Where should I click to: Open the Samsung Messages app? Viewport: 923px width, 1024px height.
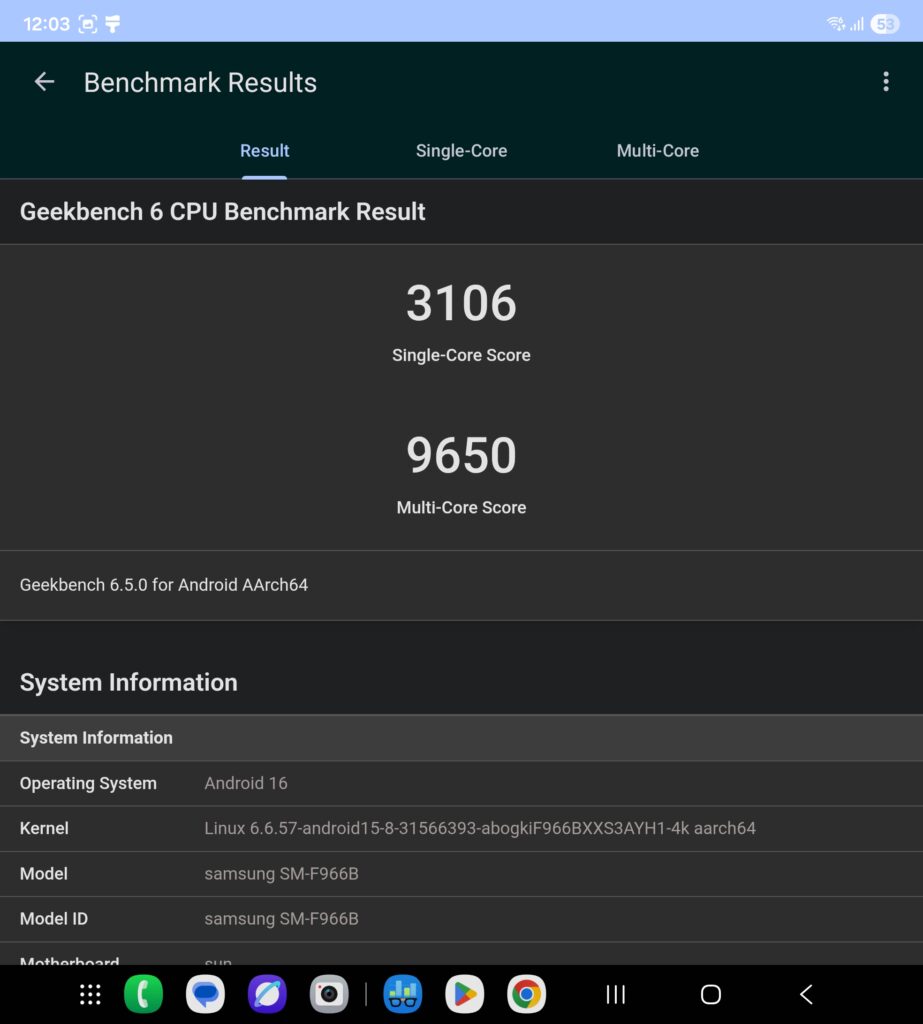click(205, 994)
